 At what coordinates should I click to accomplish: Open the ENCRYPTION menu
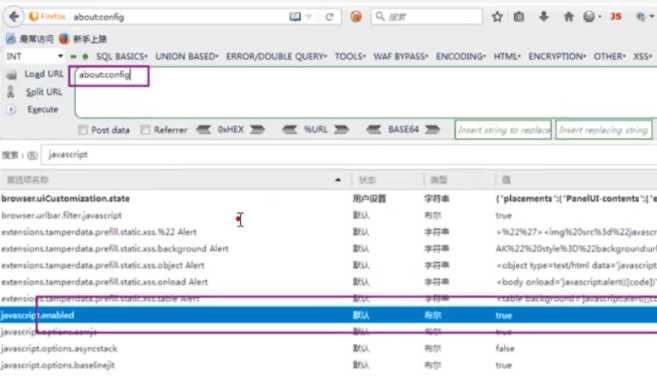click(557, 57)
